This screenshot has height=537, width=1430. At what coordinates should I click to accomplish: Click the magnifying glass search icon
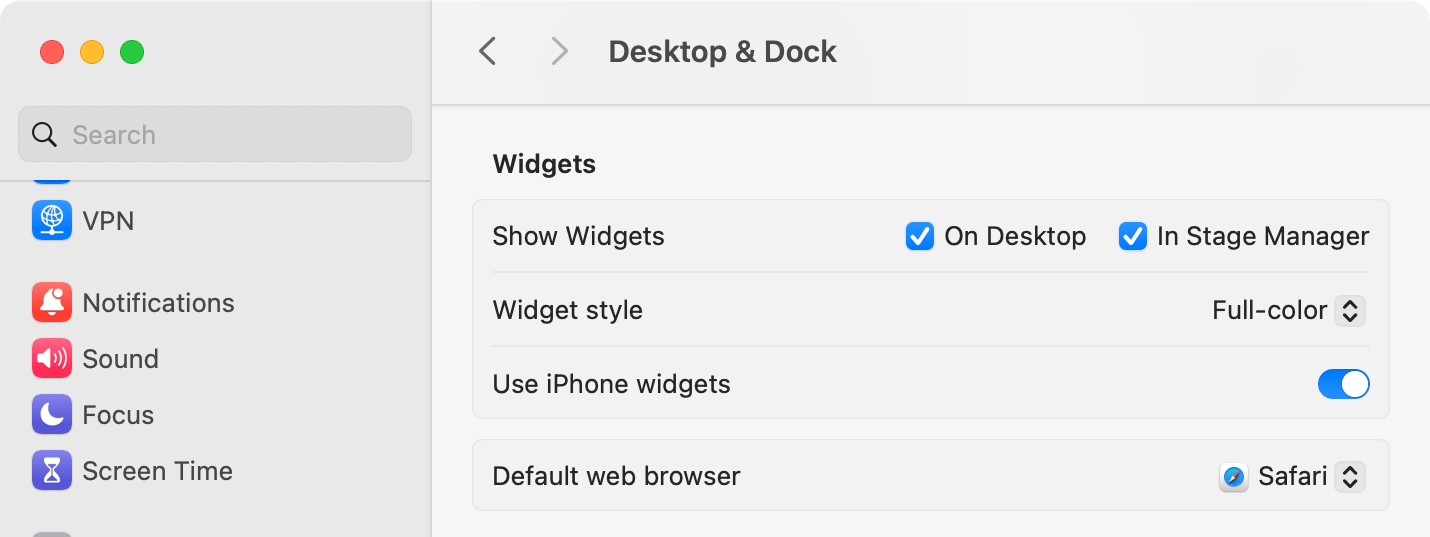tap(44, 135)
